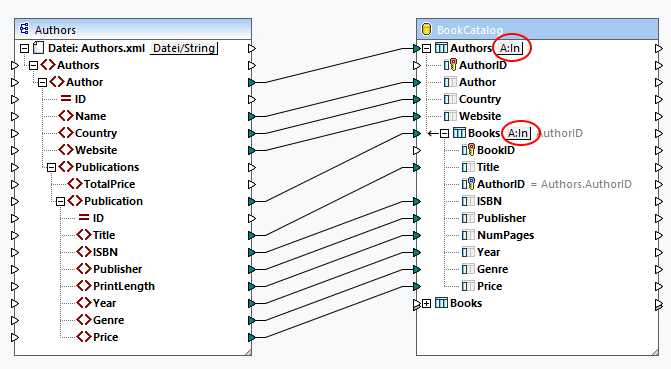This screenshot has height=369, width=671.
Task: Click the output connector of Author element
Action: (x=252, y=82)
